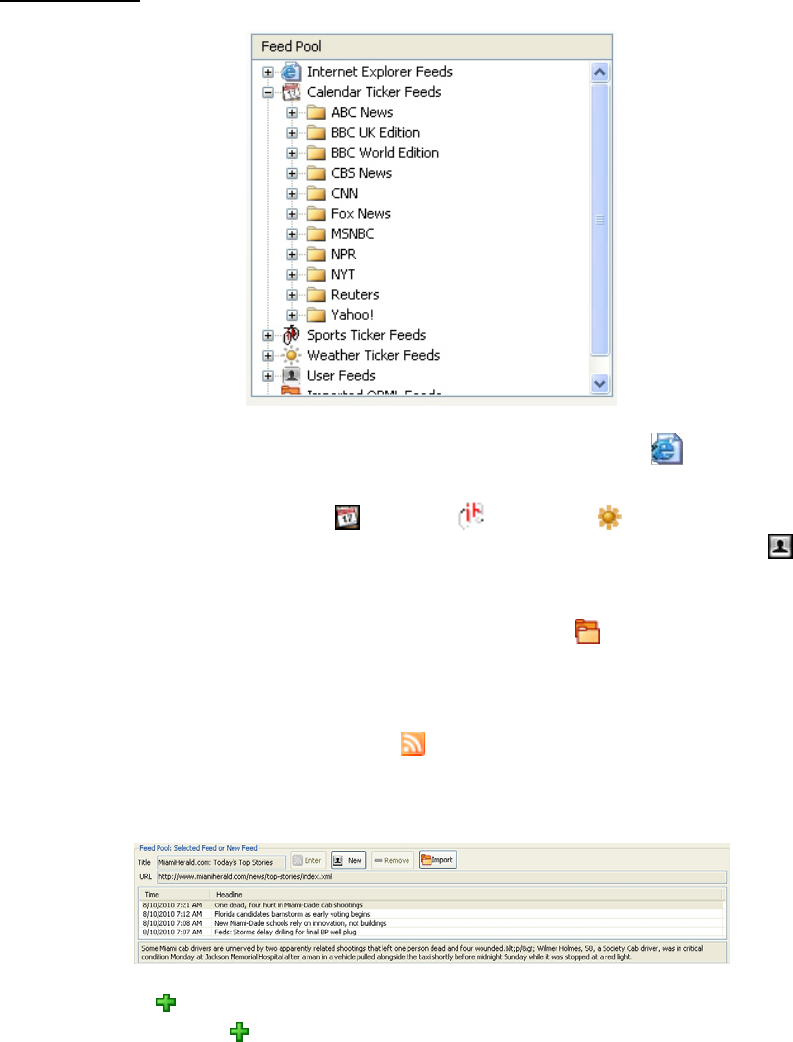The image size is (793, 1042).
Task: Click the sun icon beside Weather Ticker Feeds
Action: click(x=290, y=355)
